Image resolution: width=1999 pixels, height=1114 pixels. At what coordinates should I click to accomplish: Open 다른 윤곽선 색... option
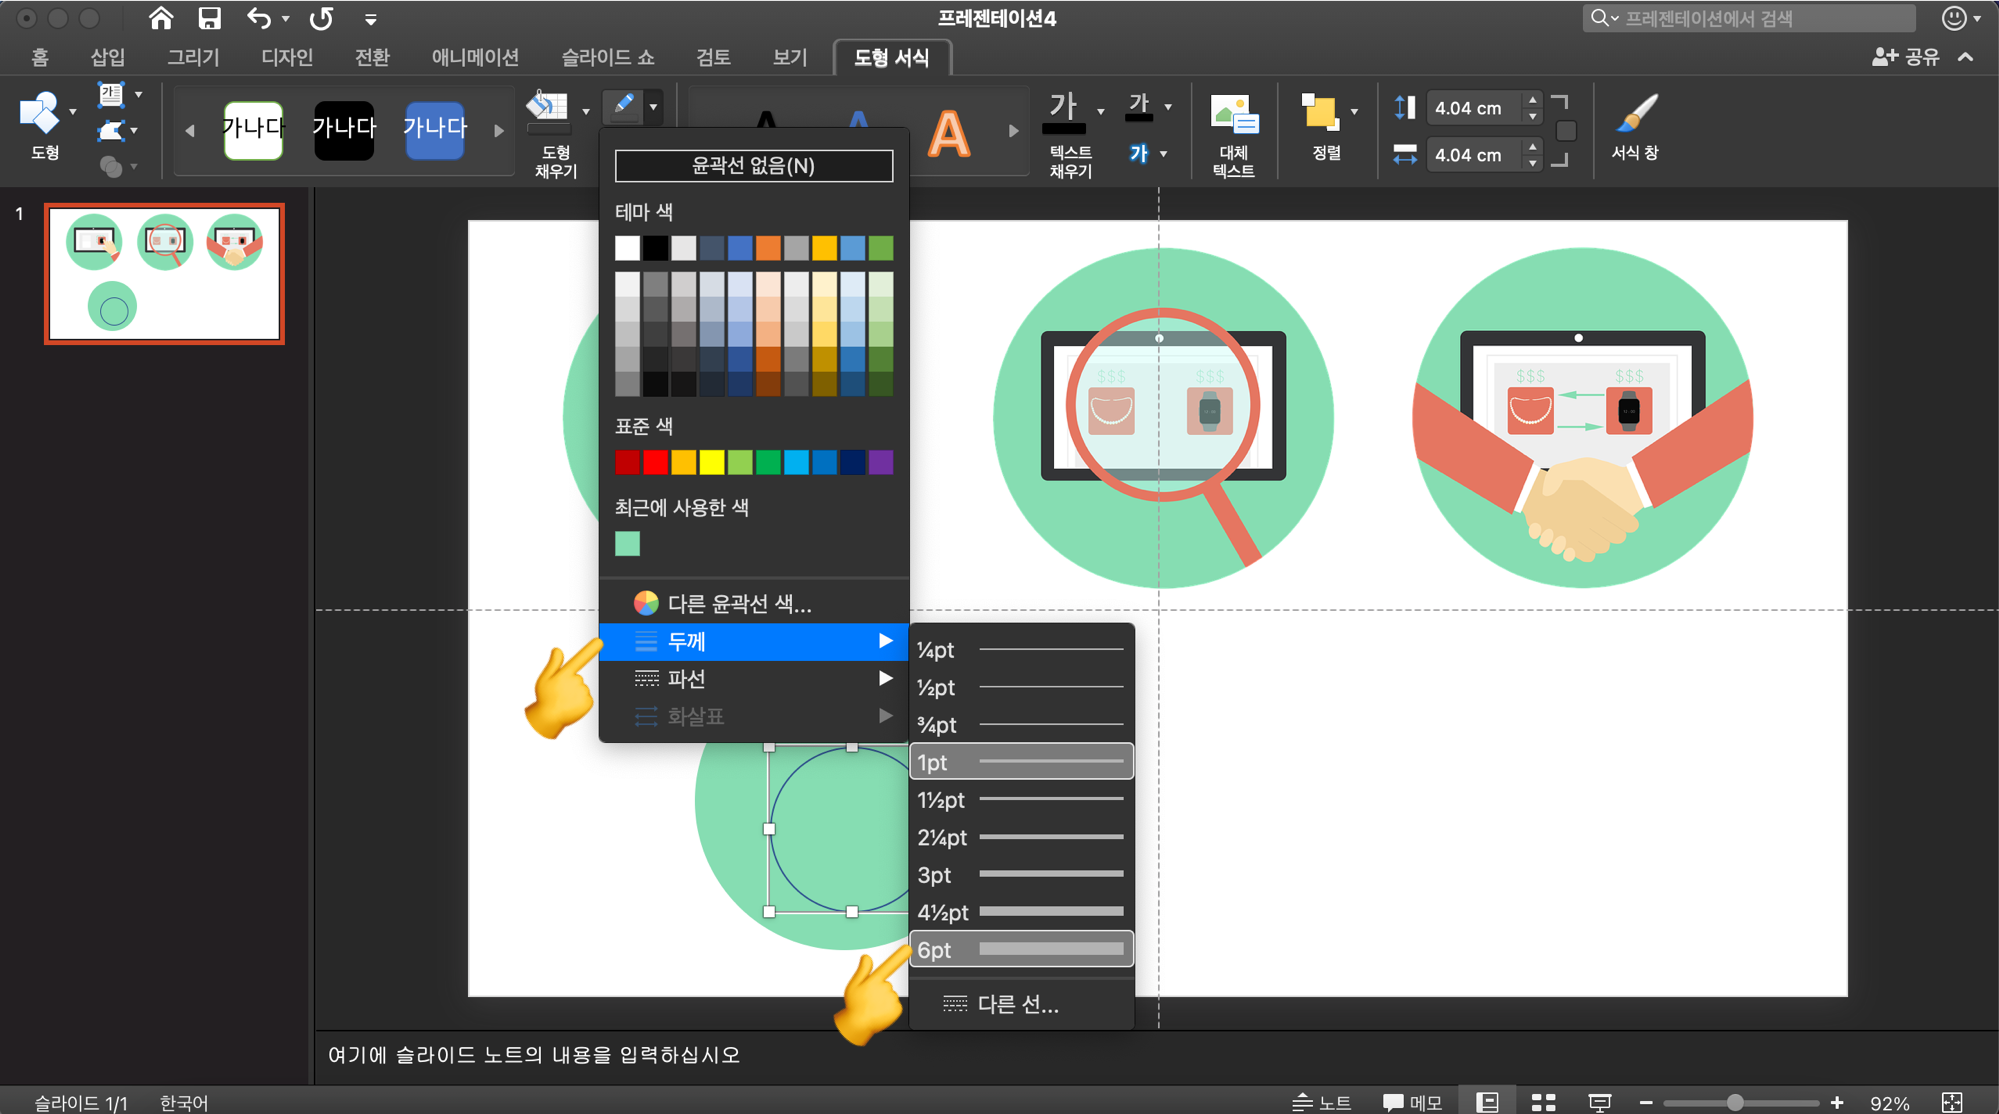click(738, 603)
